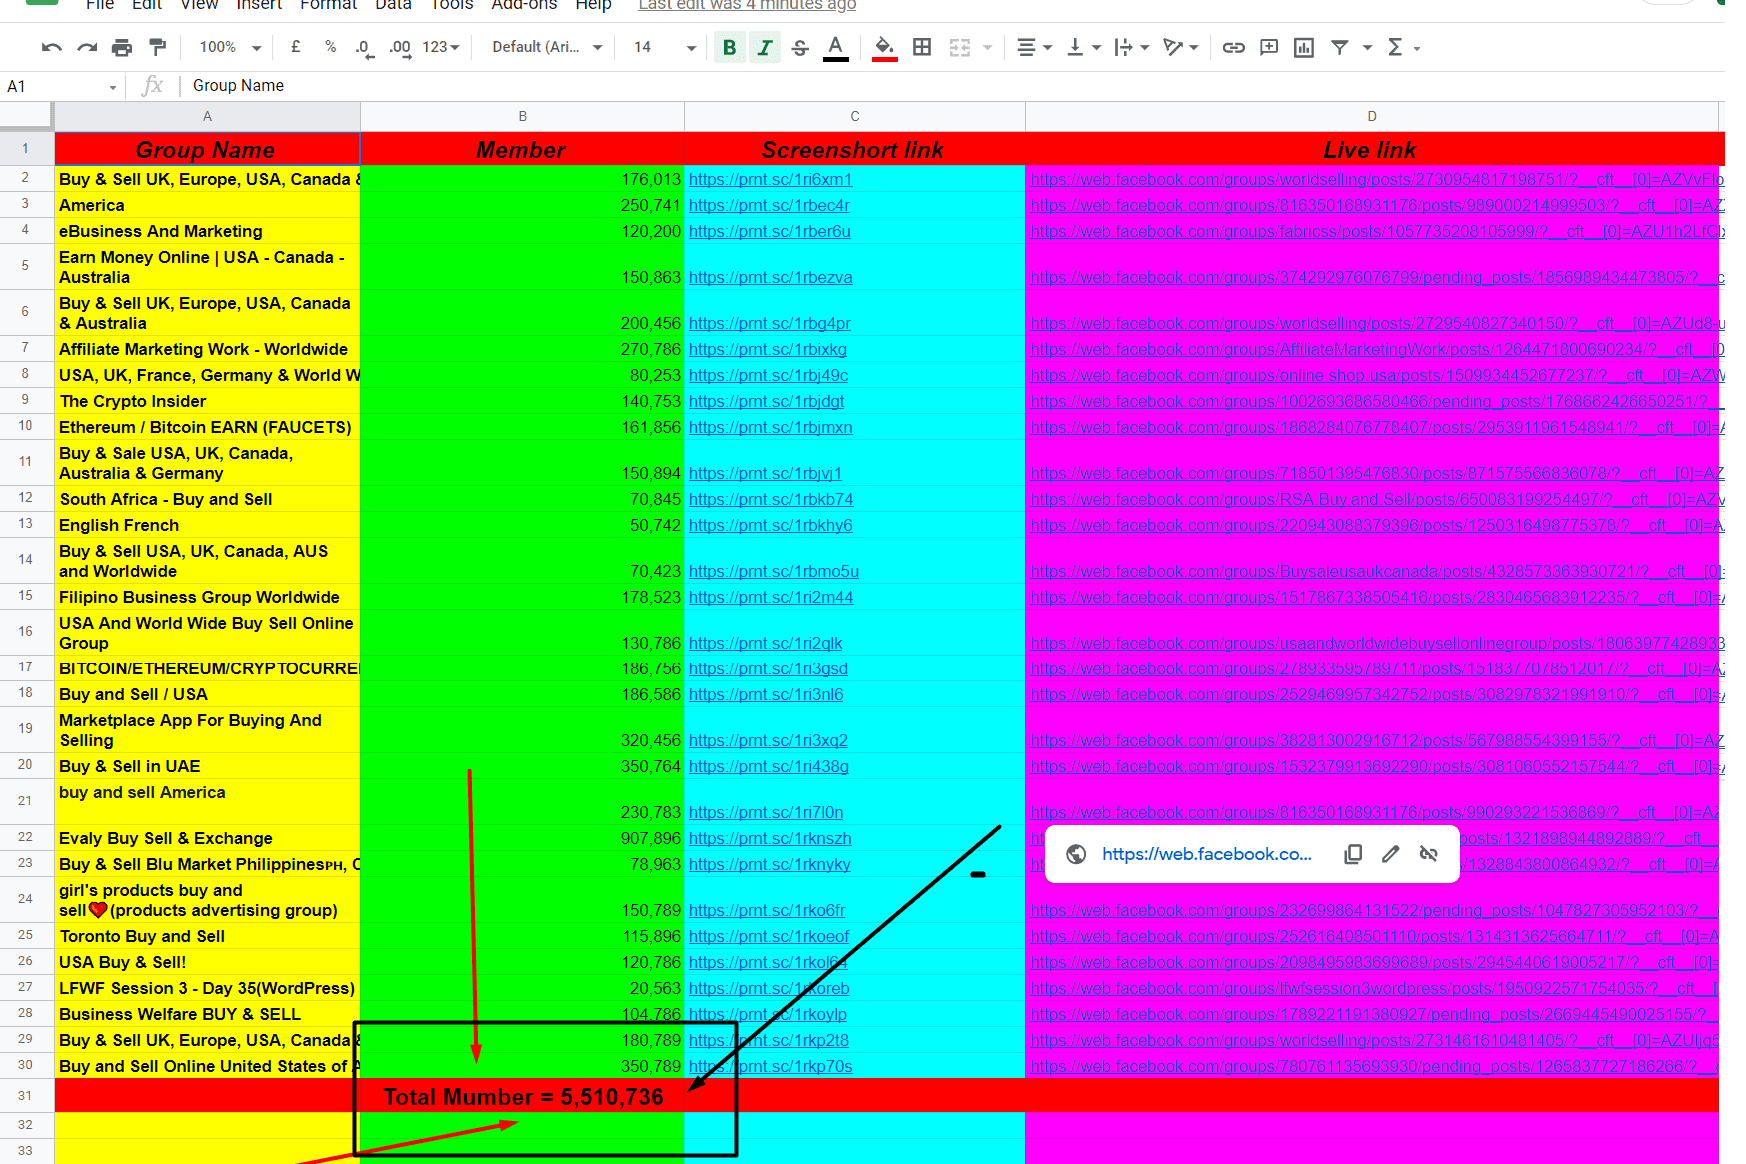
Task: Open the Format menu
Action: pos(328,5)
